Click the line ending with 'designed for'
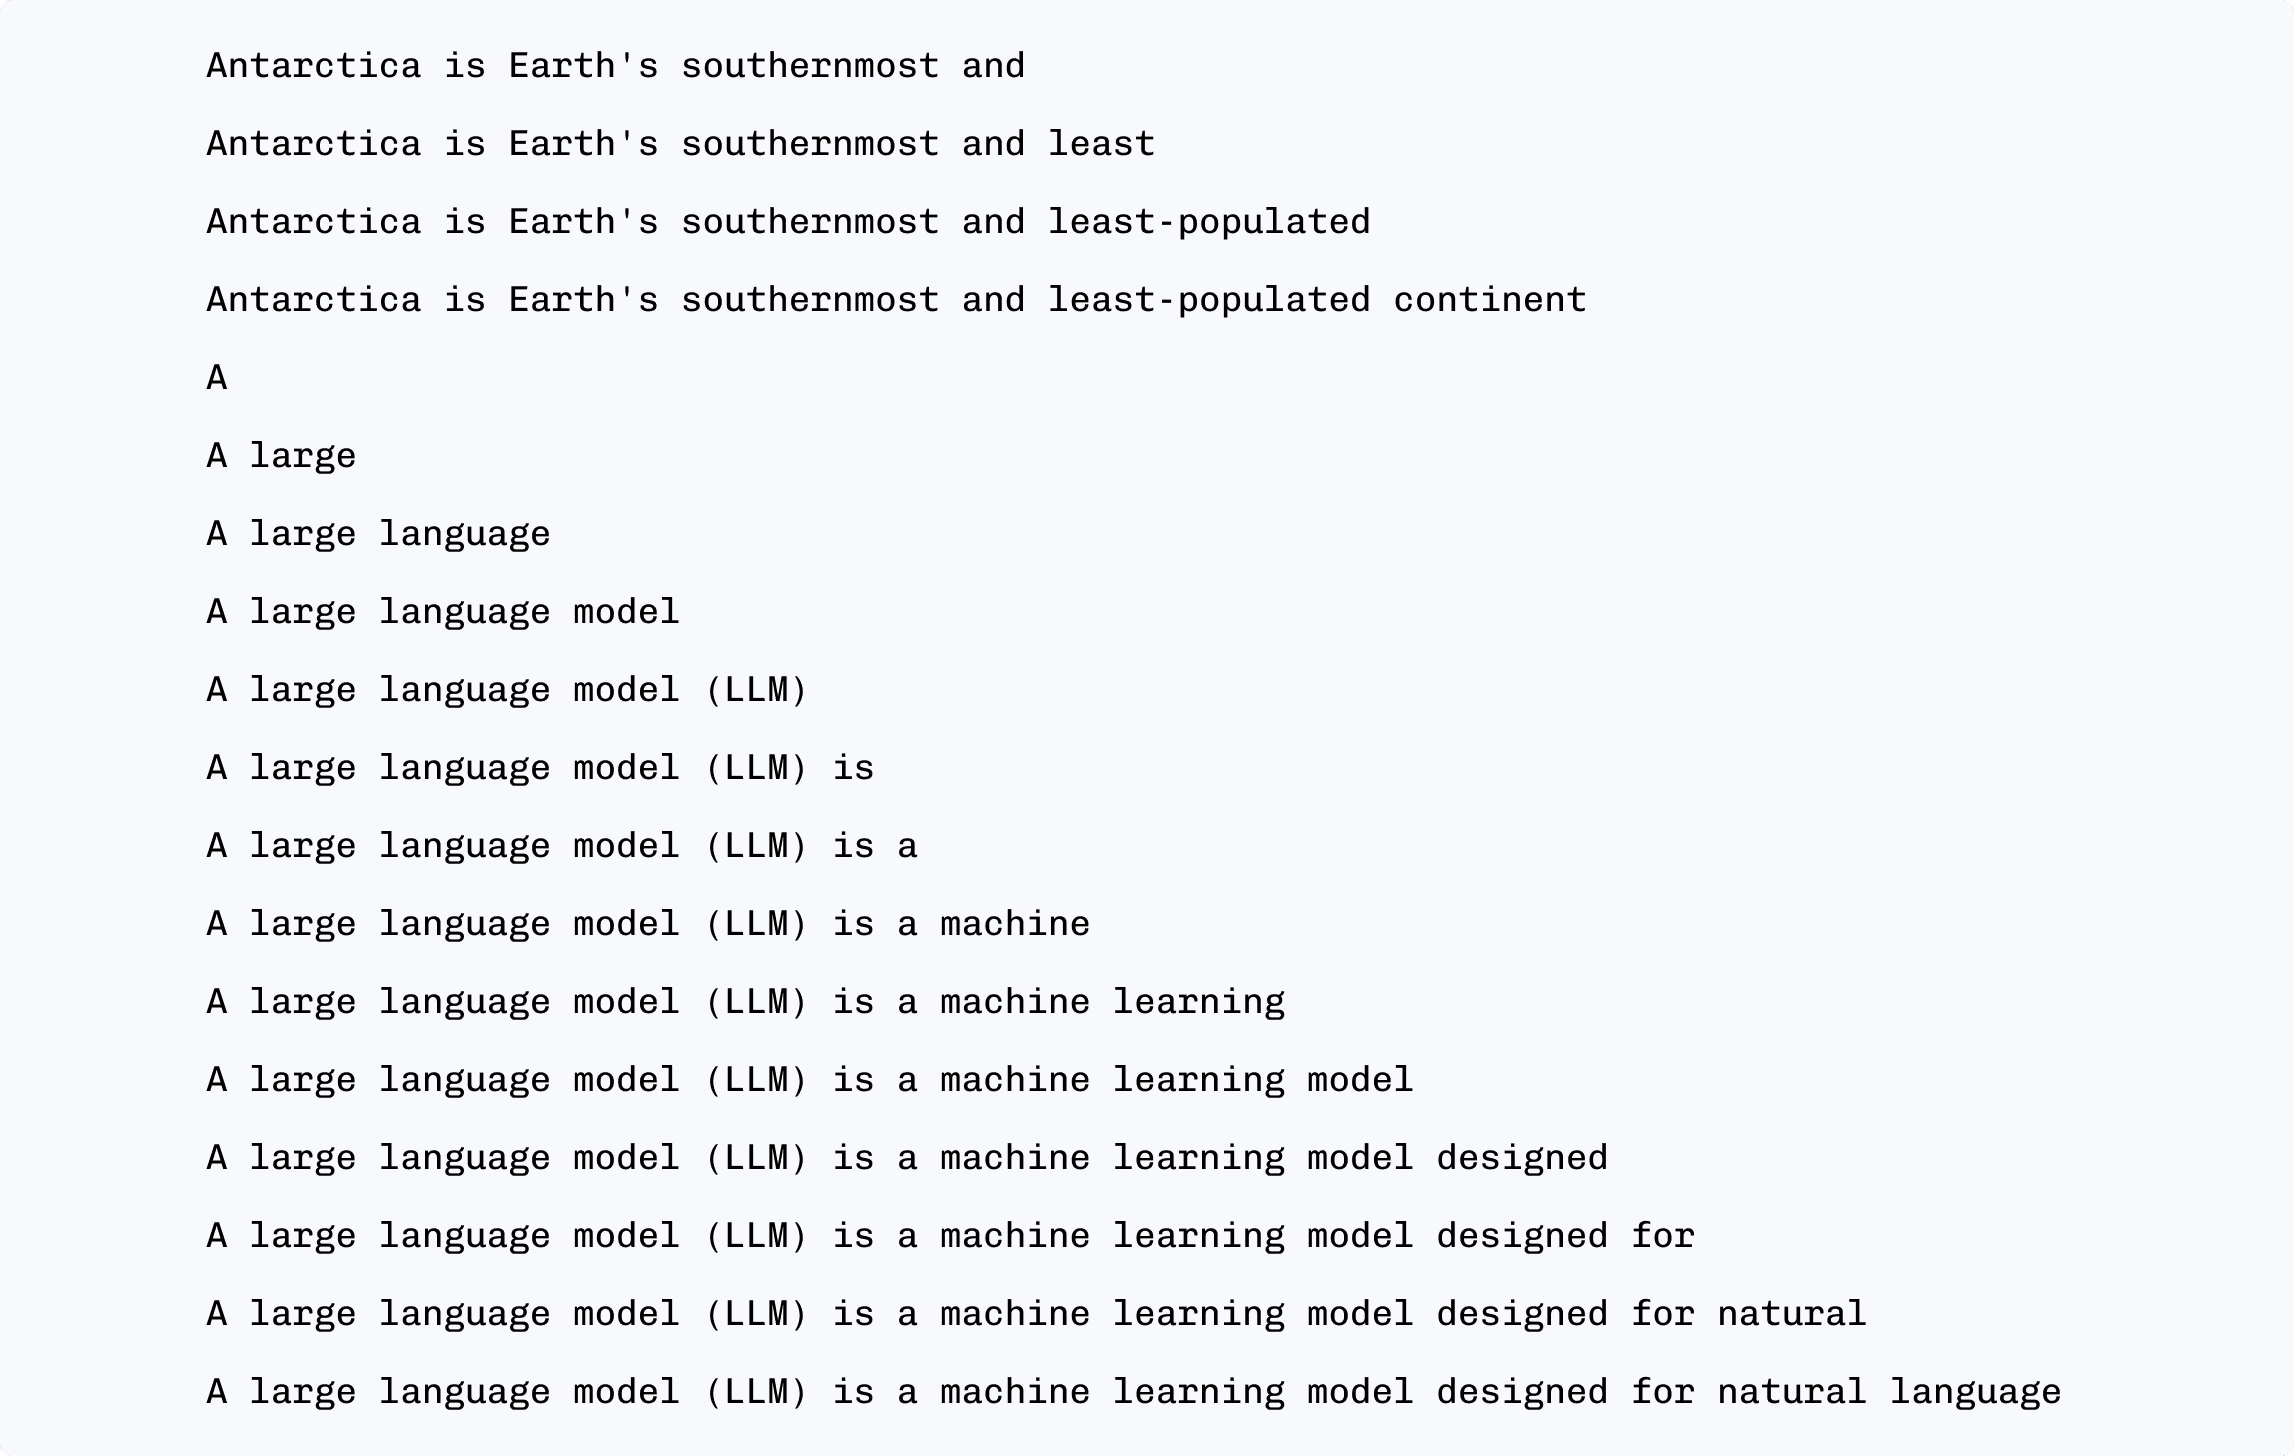 (951, 1236)
